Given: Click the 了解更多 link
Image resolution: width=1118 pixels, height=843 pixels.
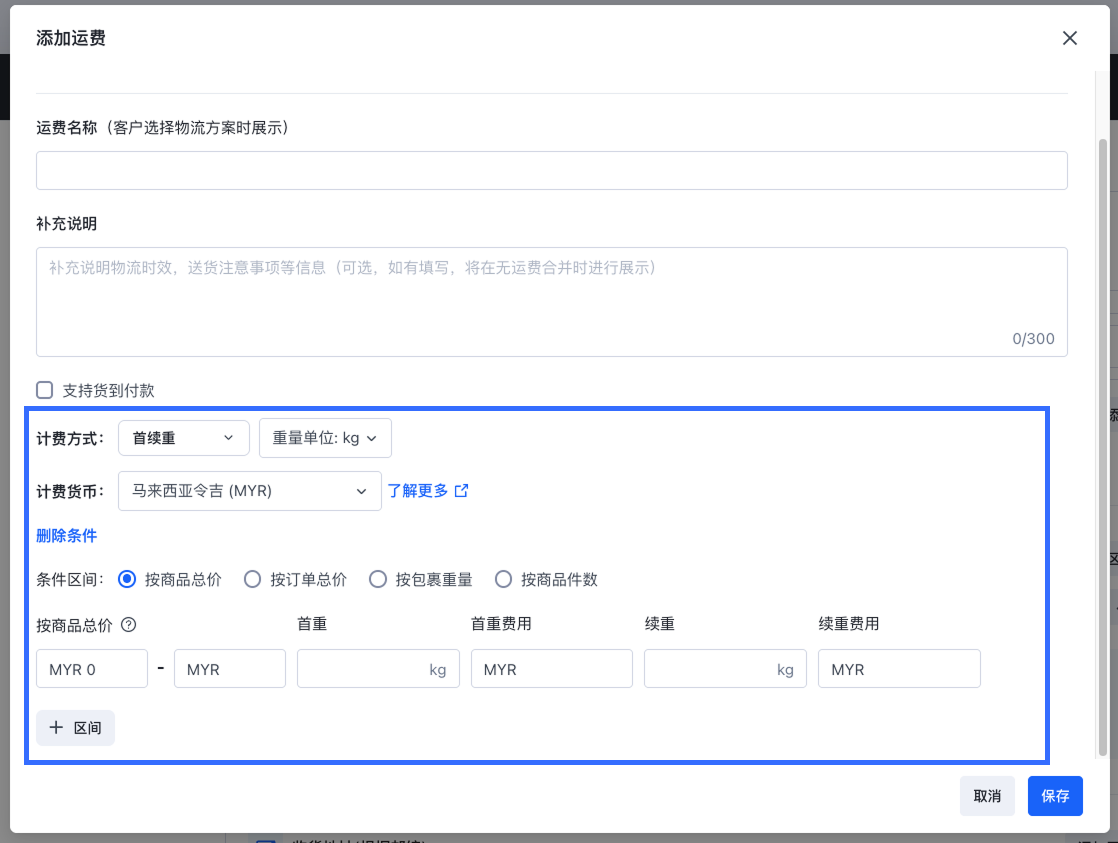Looking at the screenshot, I should coord(418,491).
